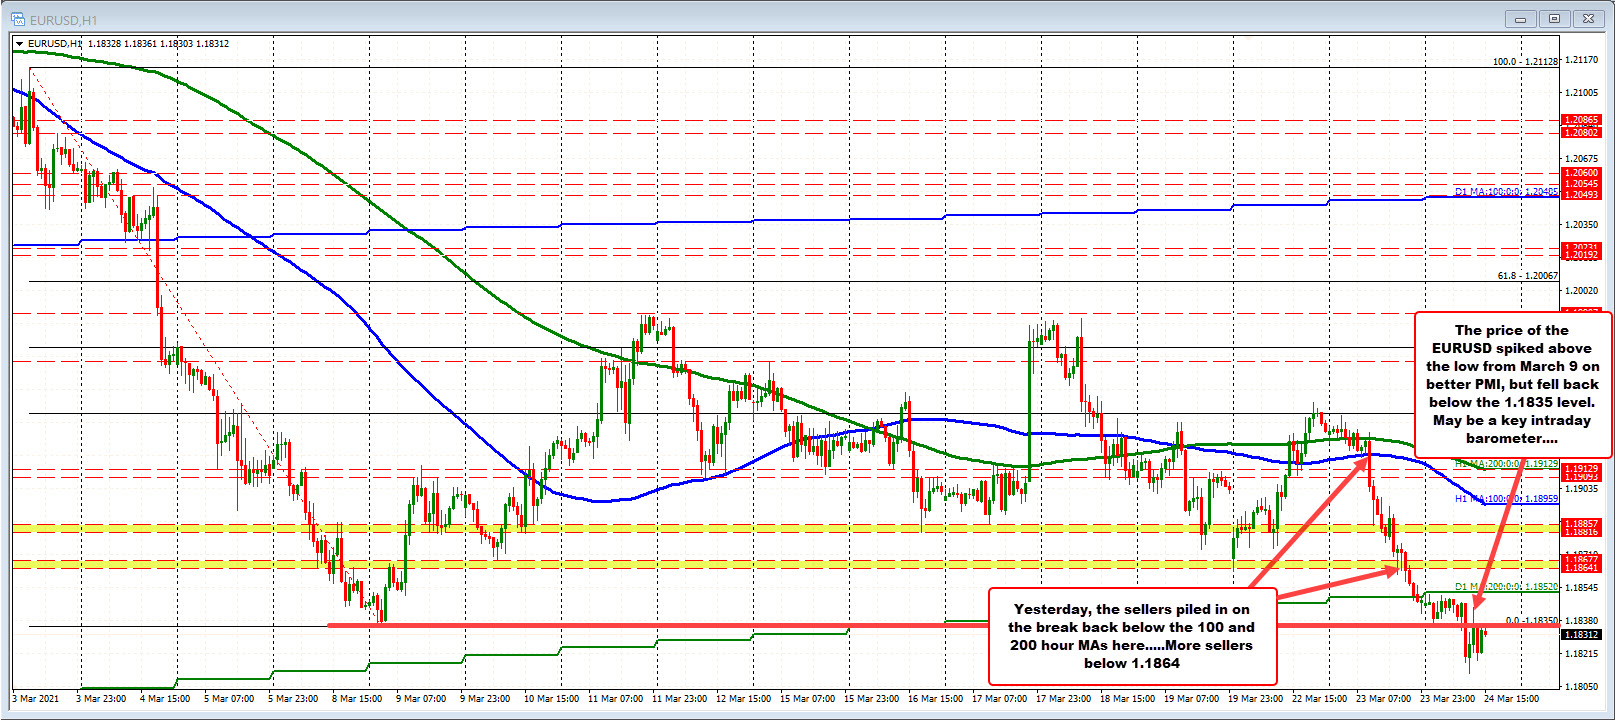Click the 1.20350 price scale value
Screen dimensions: 1615x720
(1581, 225)
